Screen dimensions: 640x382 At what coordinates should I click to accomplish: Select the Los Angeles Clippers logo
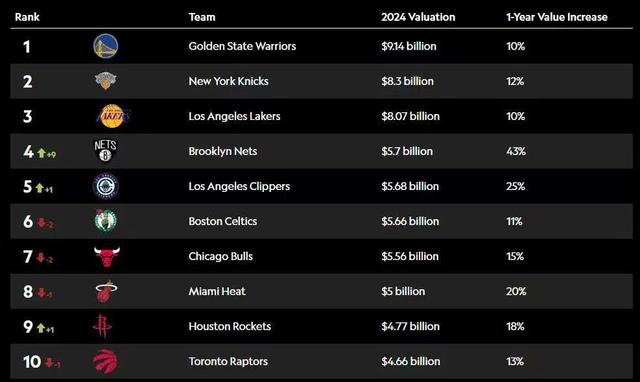[106, 186]
